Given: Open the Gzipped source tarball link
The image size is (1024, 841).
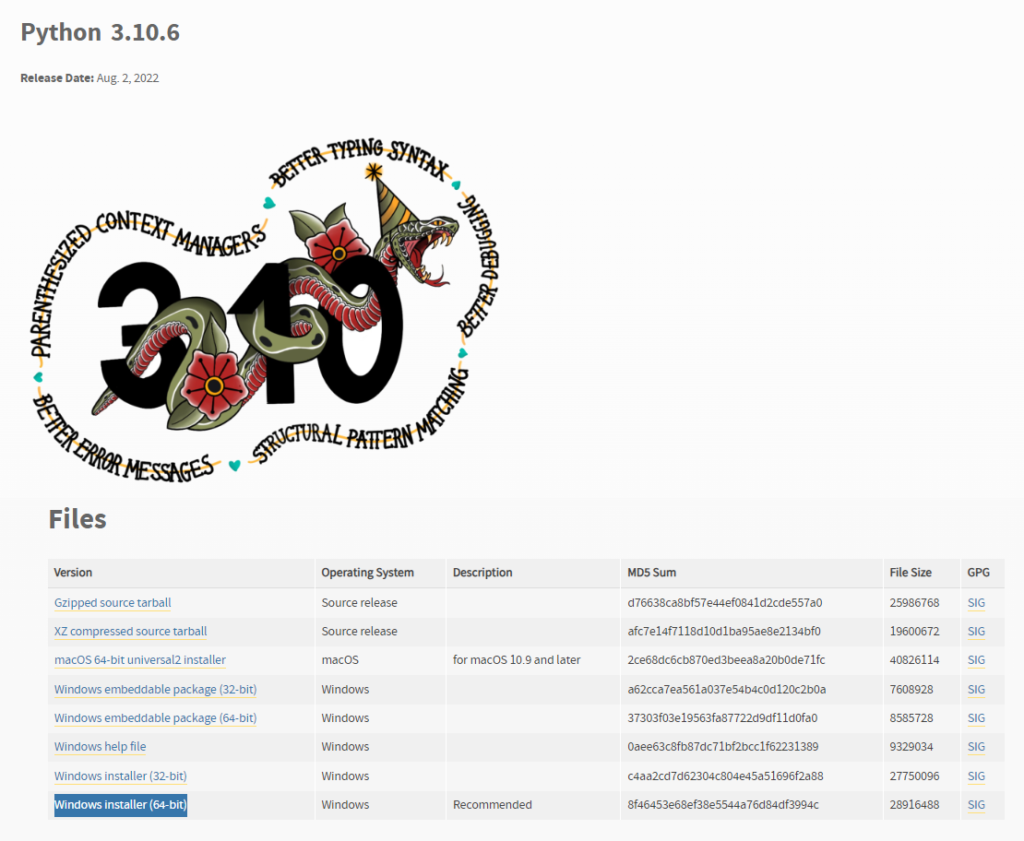Looking at the screenshot, I should pyautogui.click(x=112, y=603).
